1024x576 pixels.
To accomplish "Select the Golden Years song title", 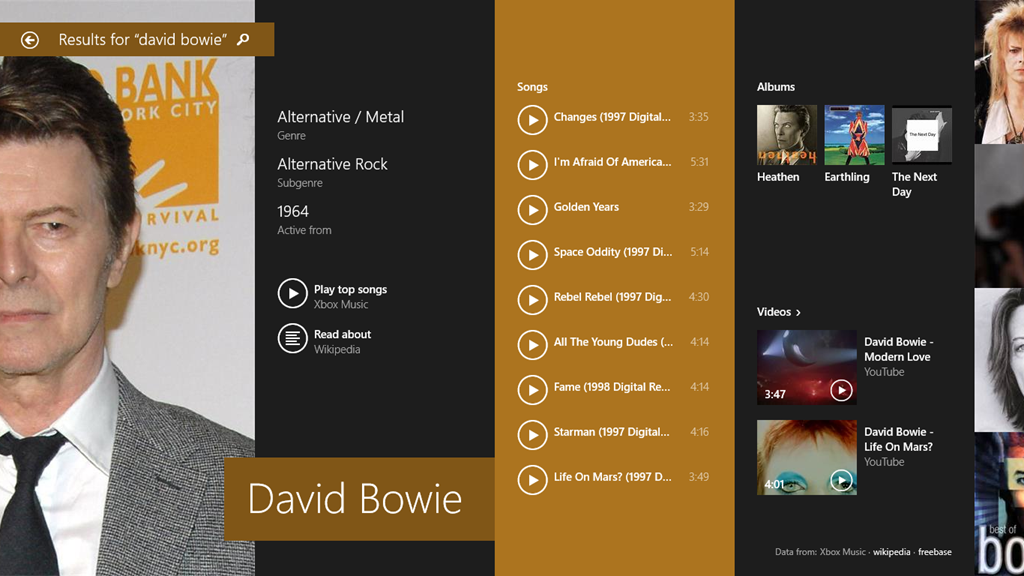I will coord(586,207).
